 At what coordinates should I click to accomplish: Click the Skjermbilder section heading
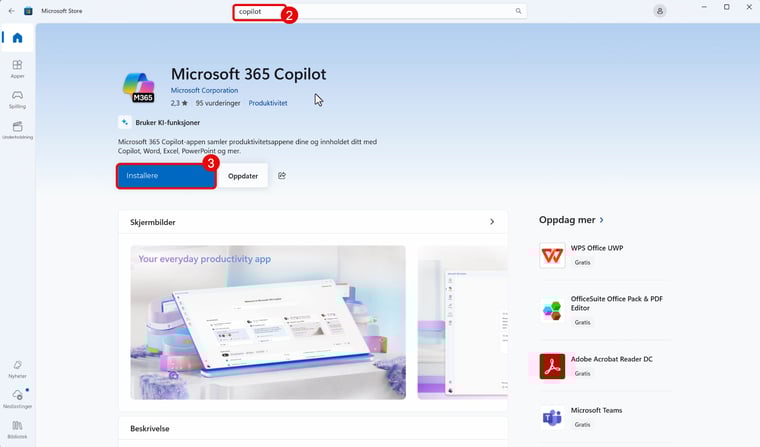153,222
